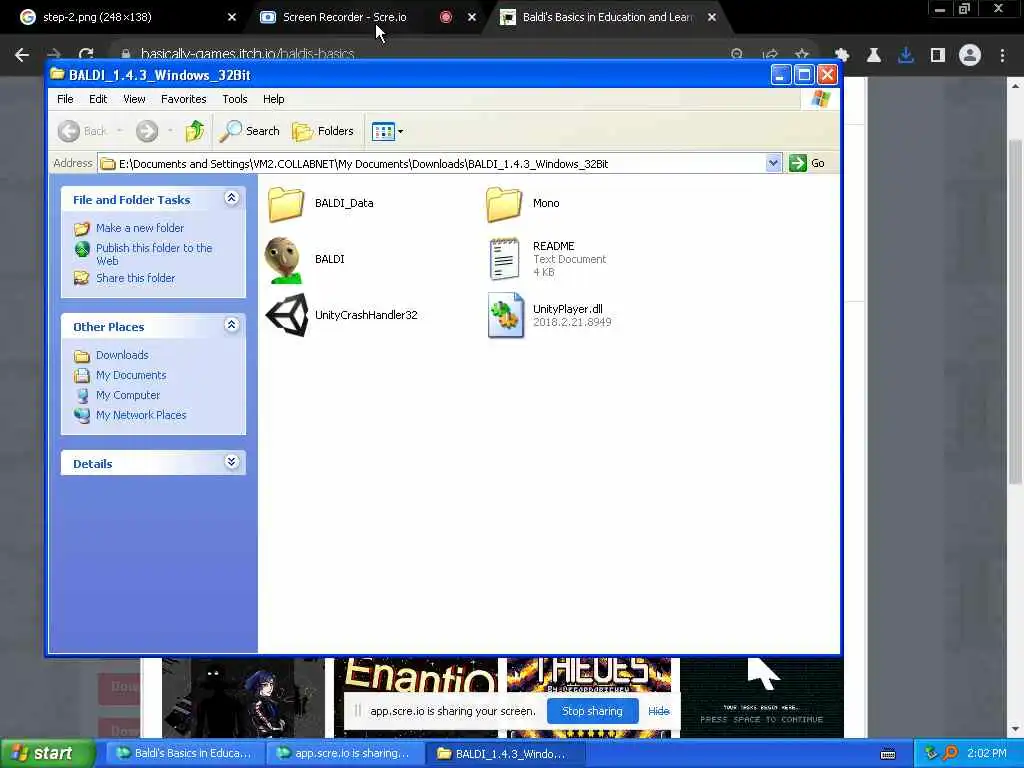
Task: Select the BALDI application head icon
Action: pyautogui.click(x=284, y=260)
